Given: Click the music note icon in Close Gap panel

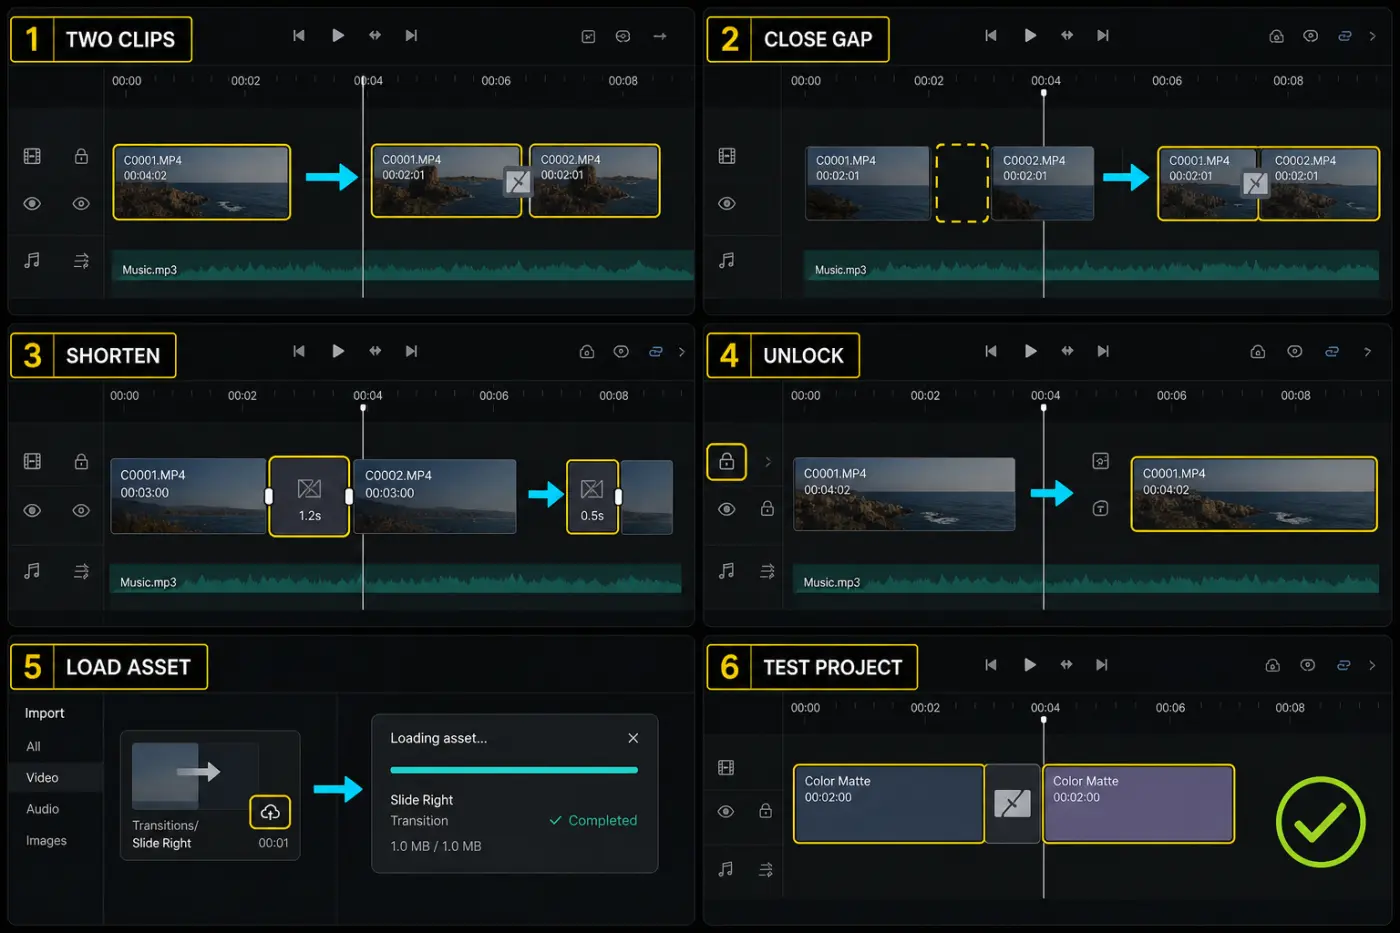Looking at the screenshot, I should 727,260.
